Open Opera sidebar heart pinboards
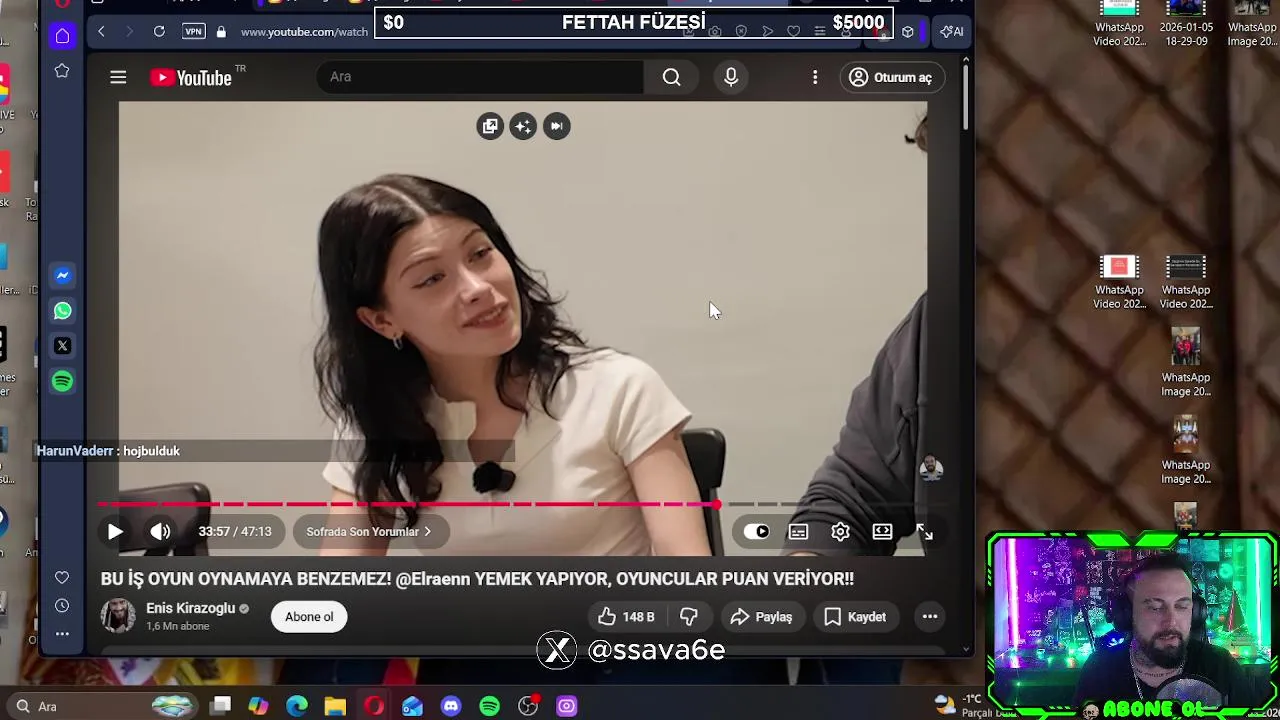The height and width of the screenshot is (720, 1280). coord(62,577)
